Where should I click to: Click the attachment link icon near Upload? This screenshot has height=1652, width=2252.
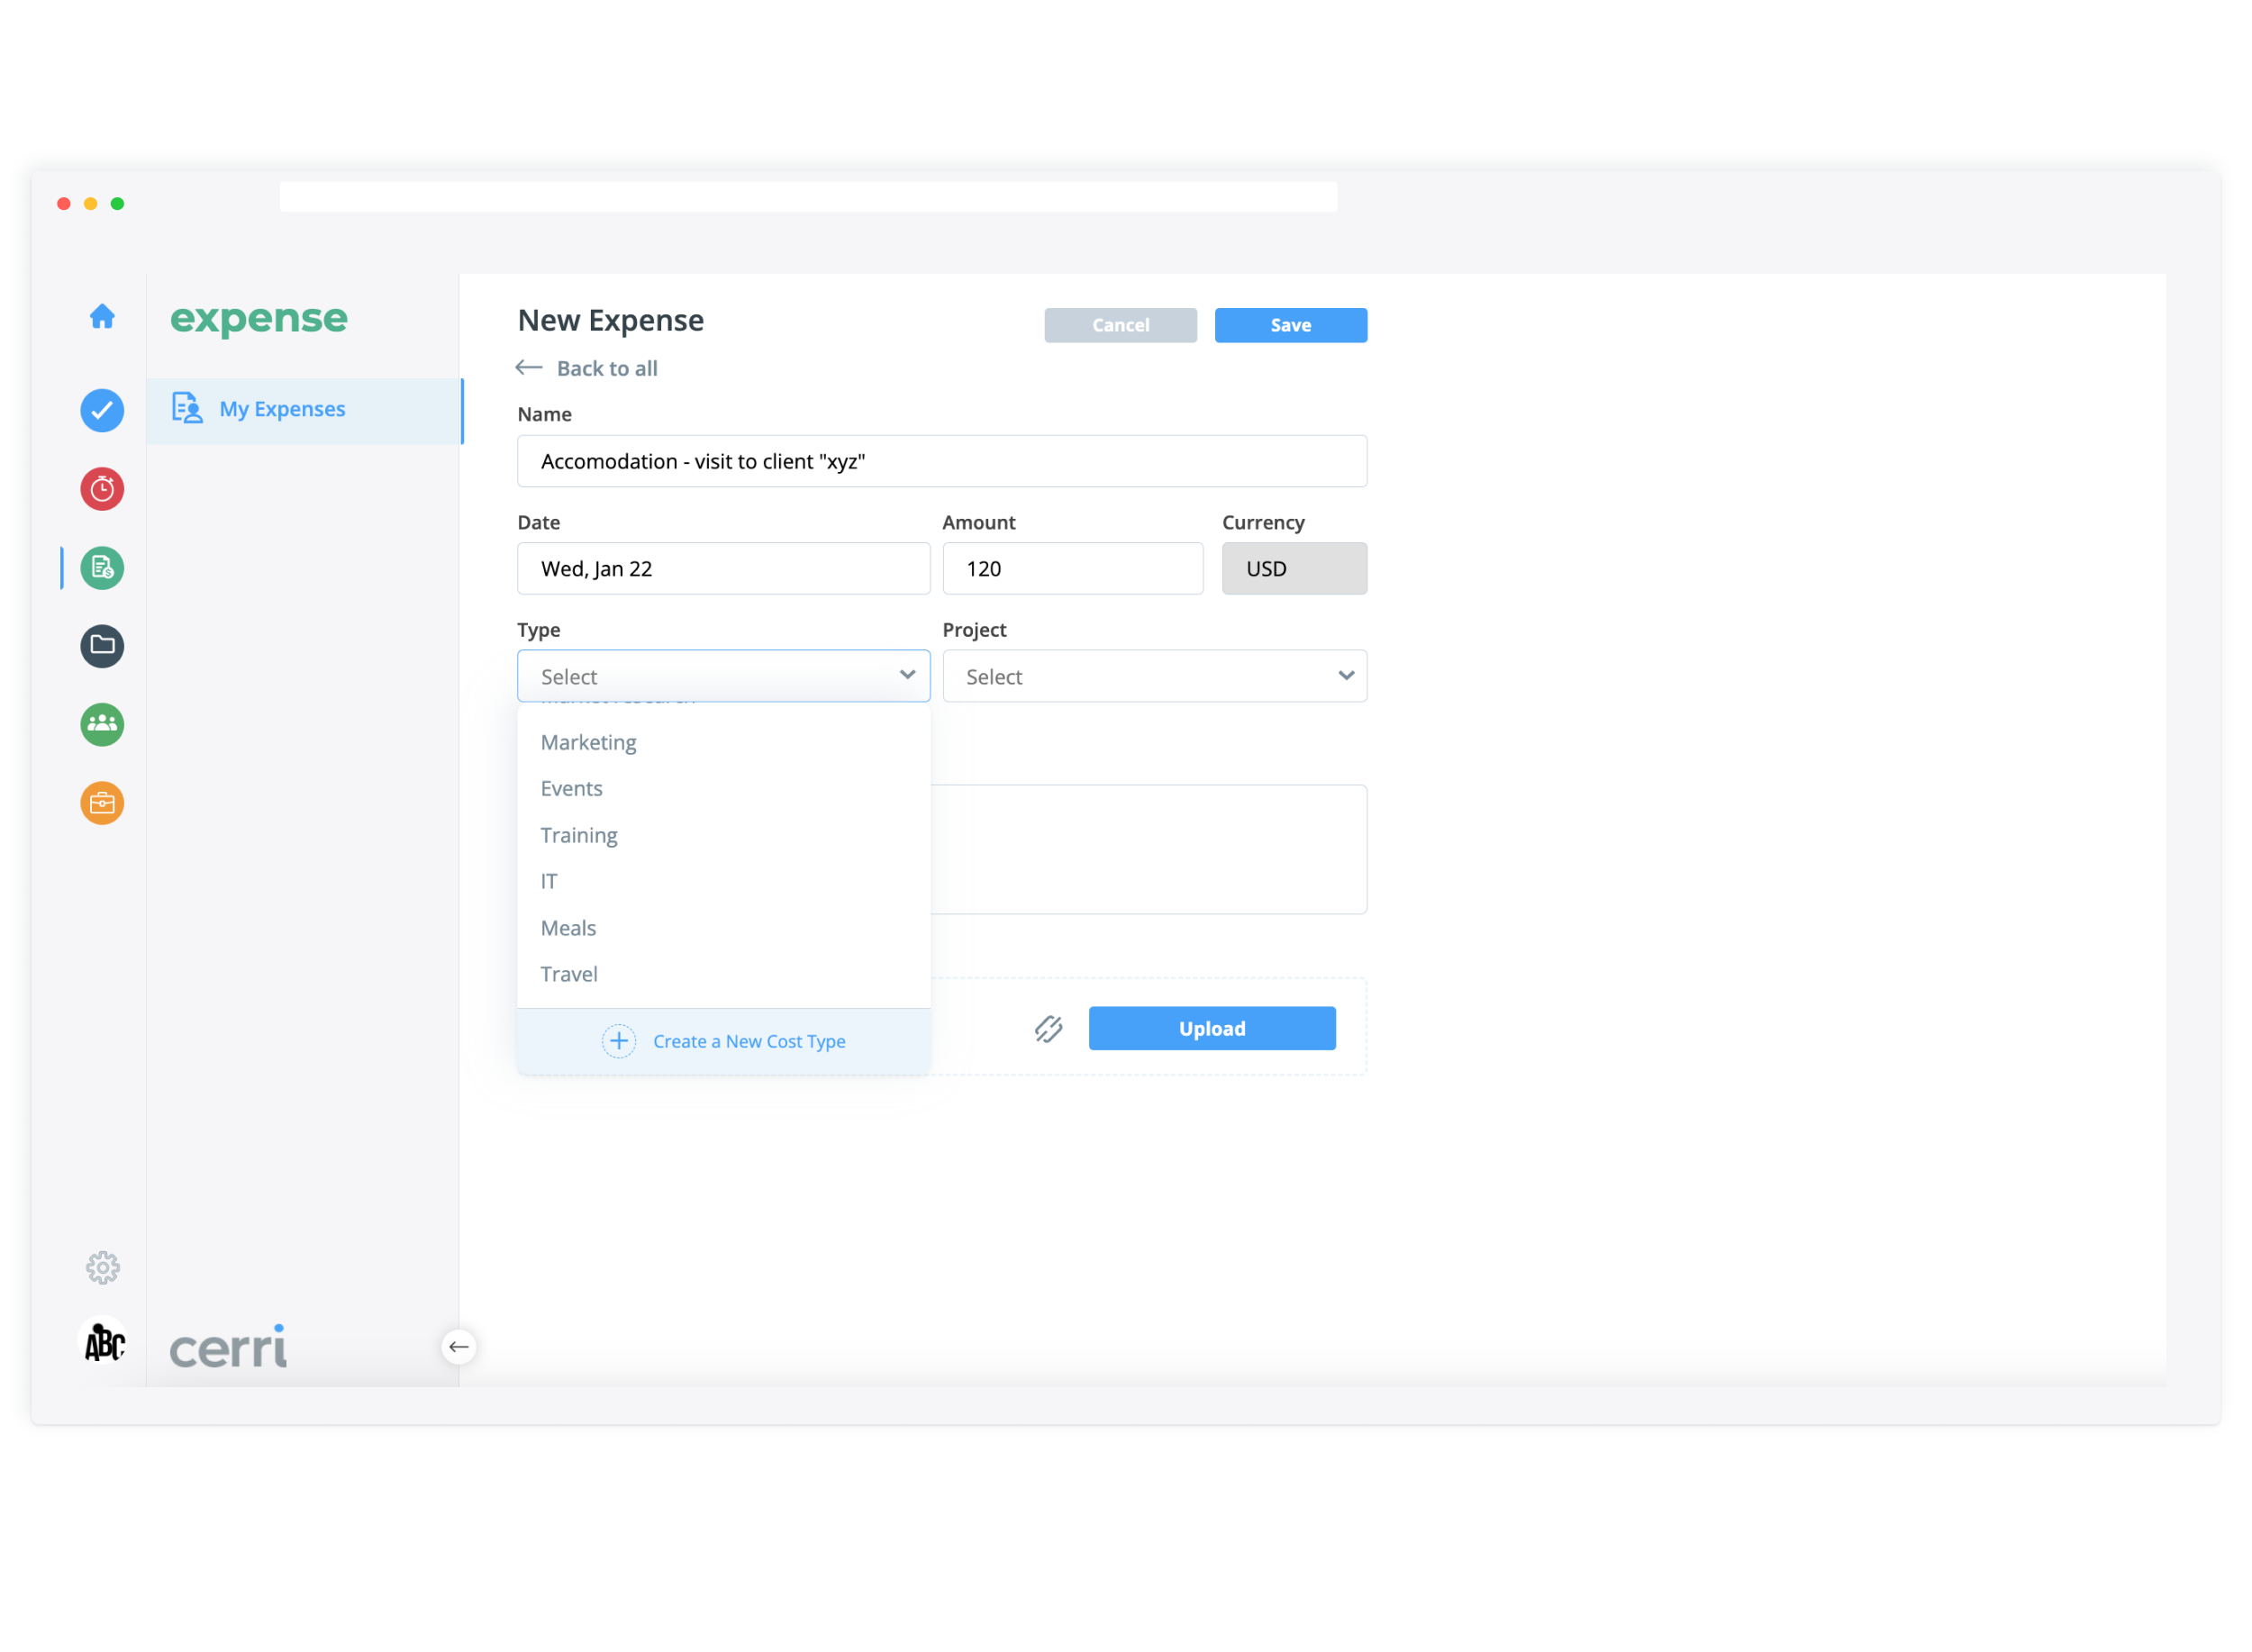click(1048, 1029)
